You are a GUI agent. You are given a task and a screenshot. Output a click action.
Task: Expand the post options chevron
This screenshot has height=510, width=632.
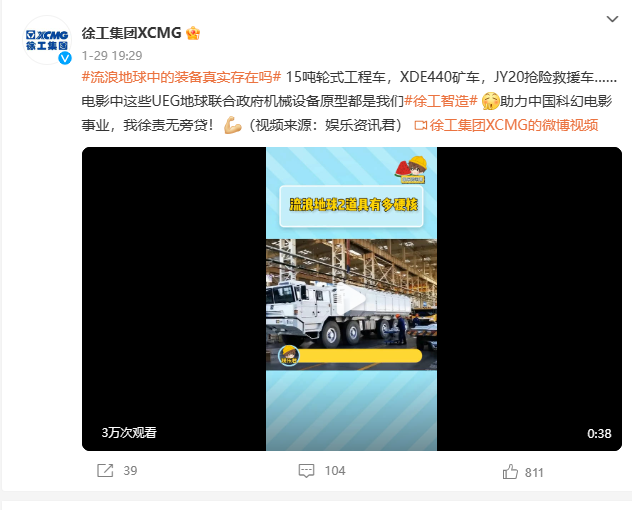click(612, 19)
